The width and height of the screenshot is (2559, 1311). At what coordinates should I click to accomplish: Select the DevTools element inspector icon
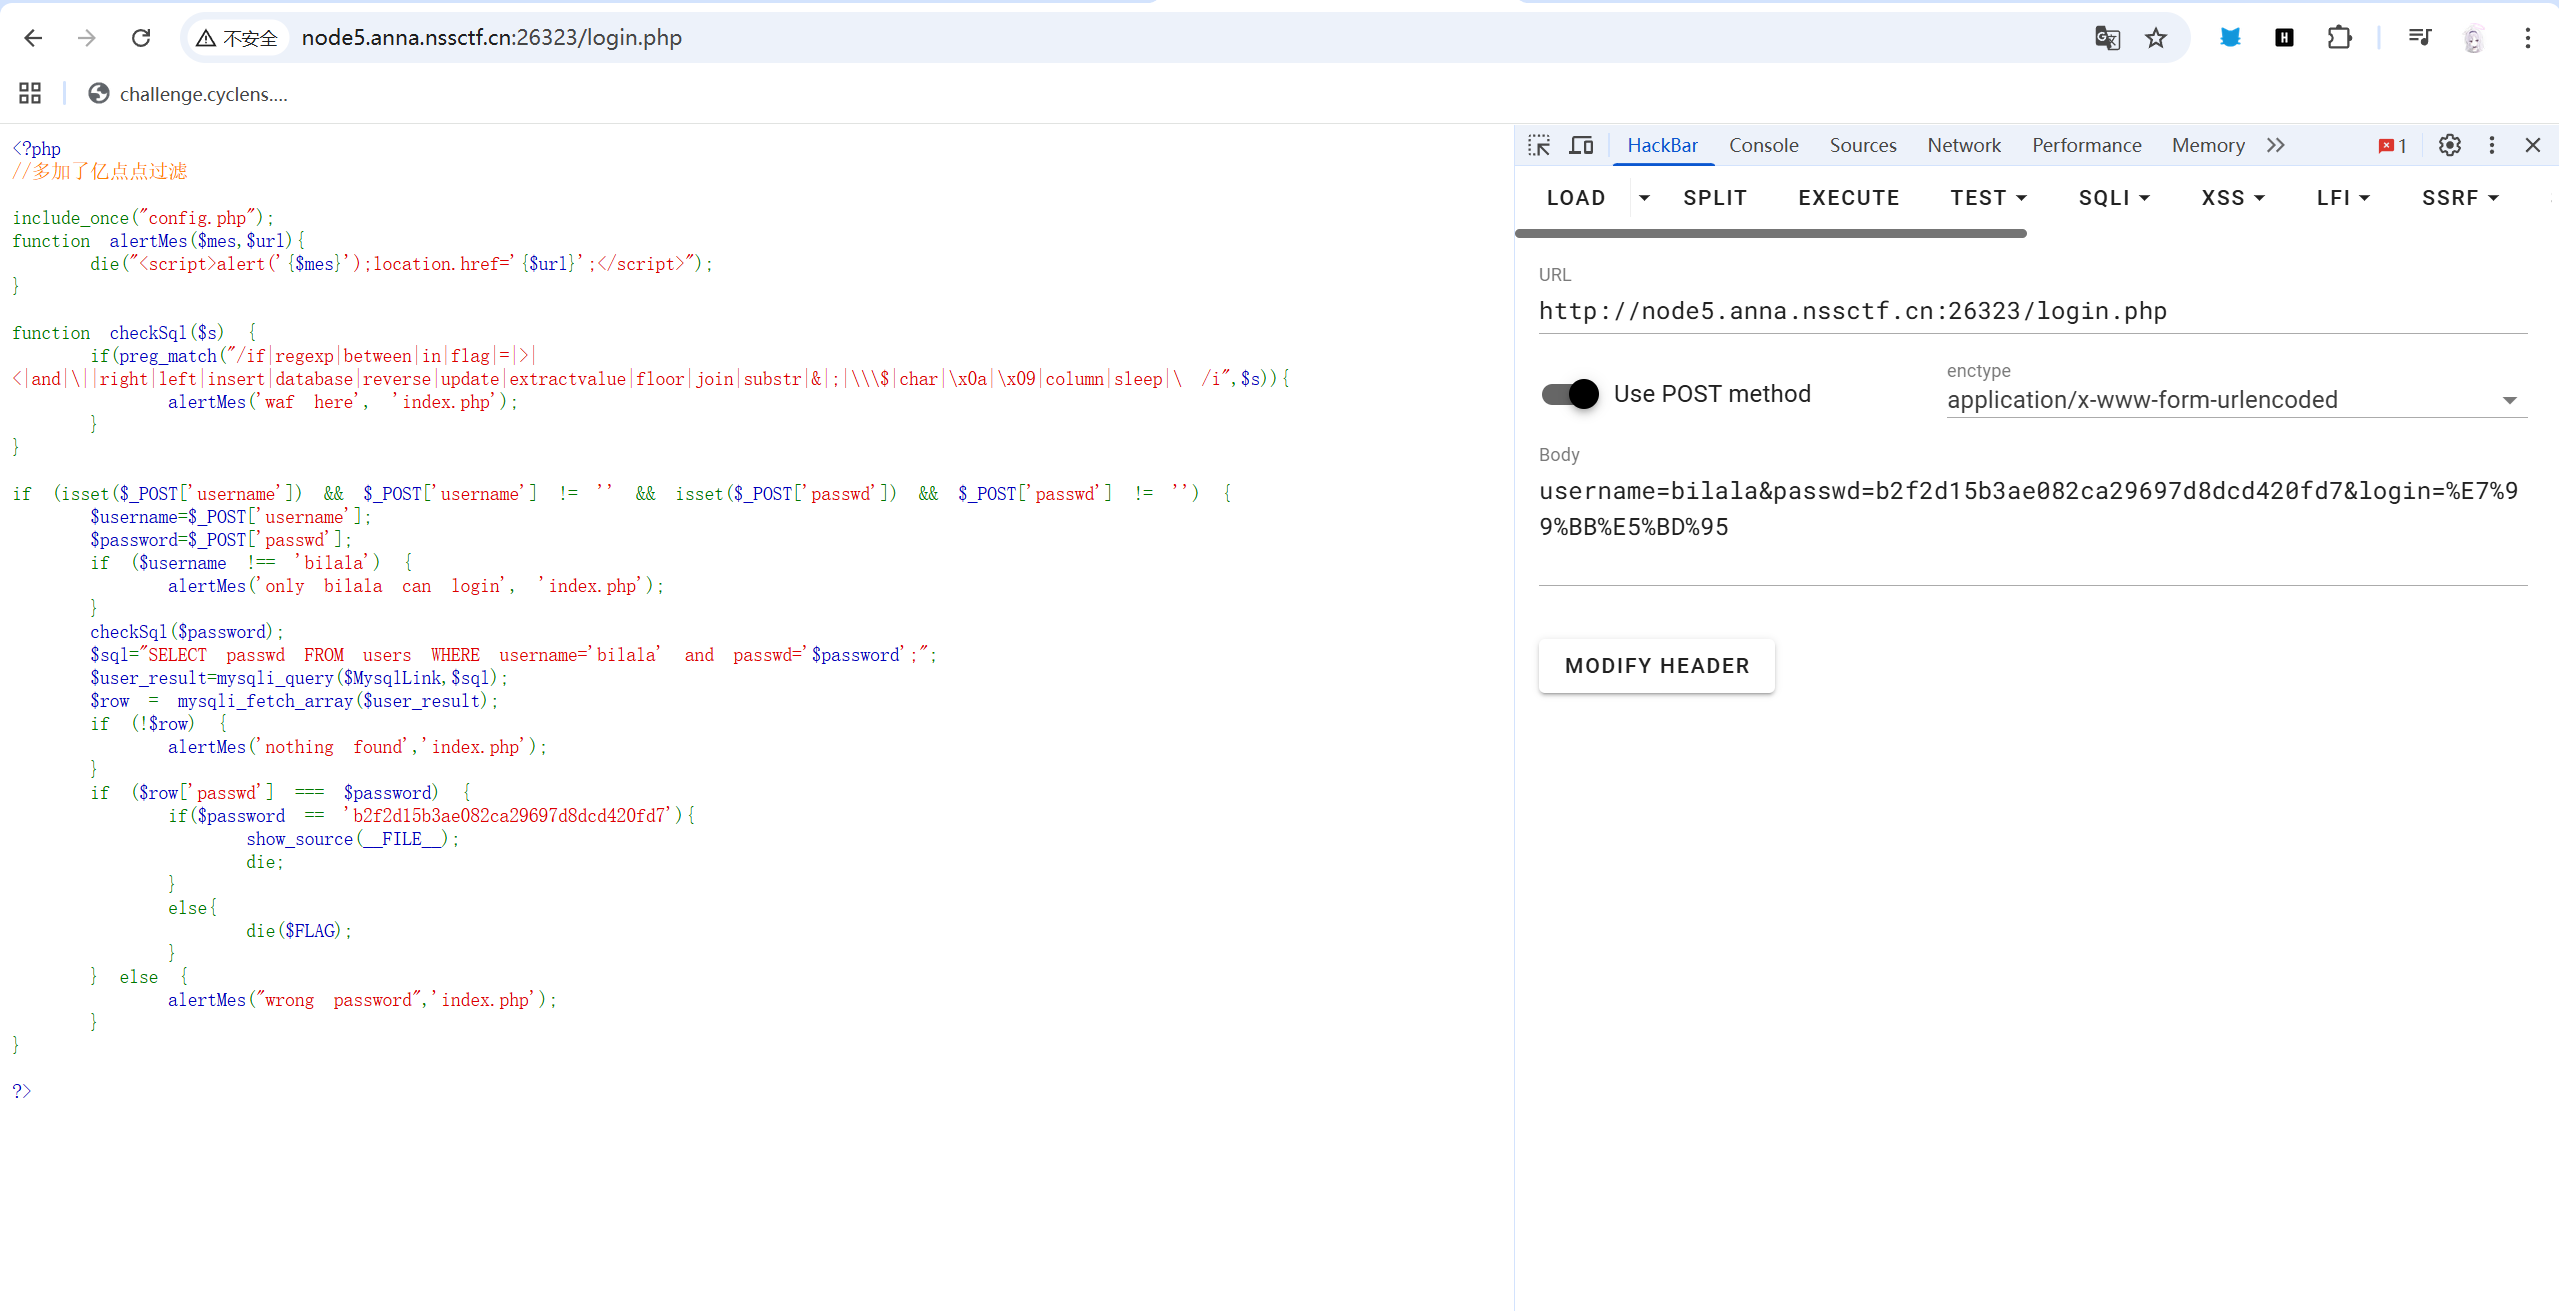1539,146
